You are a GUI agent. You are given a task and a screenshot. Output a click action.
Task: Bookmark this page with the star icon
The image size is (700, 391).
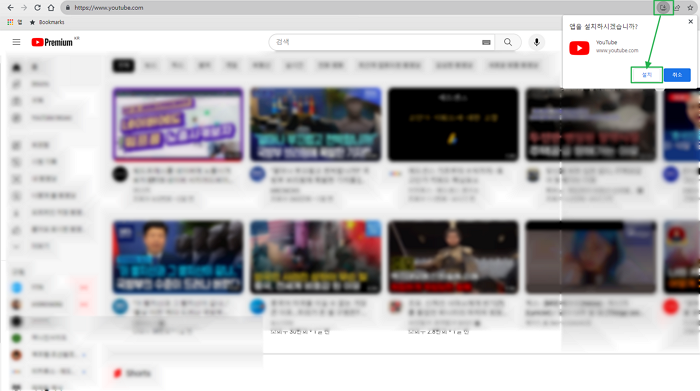690,8
